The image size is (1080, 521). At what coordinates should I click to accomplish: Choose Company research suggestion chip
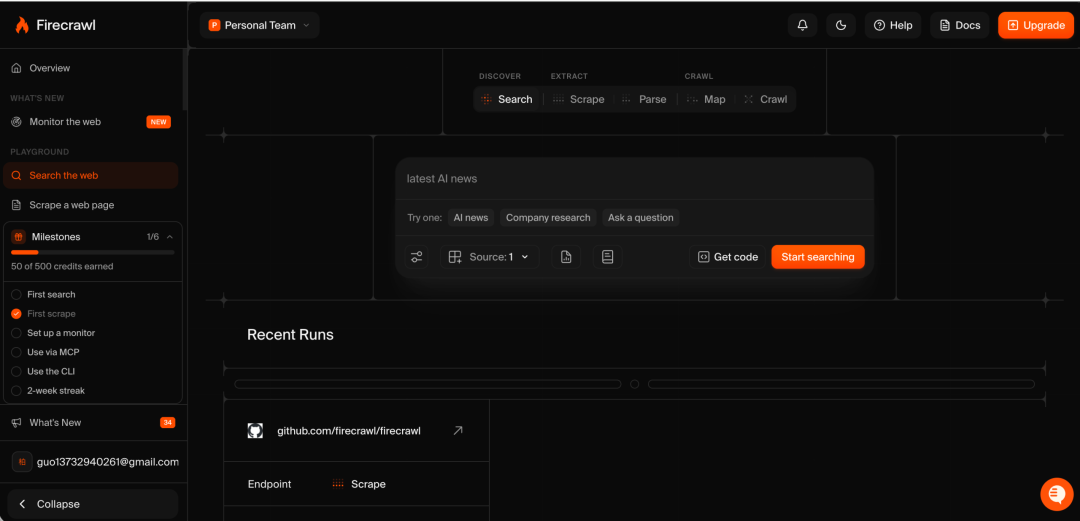coord(548,218)
